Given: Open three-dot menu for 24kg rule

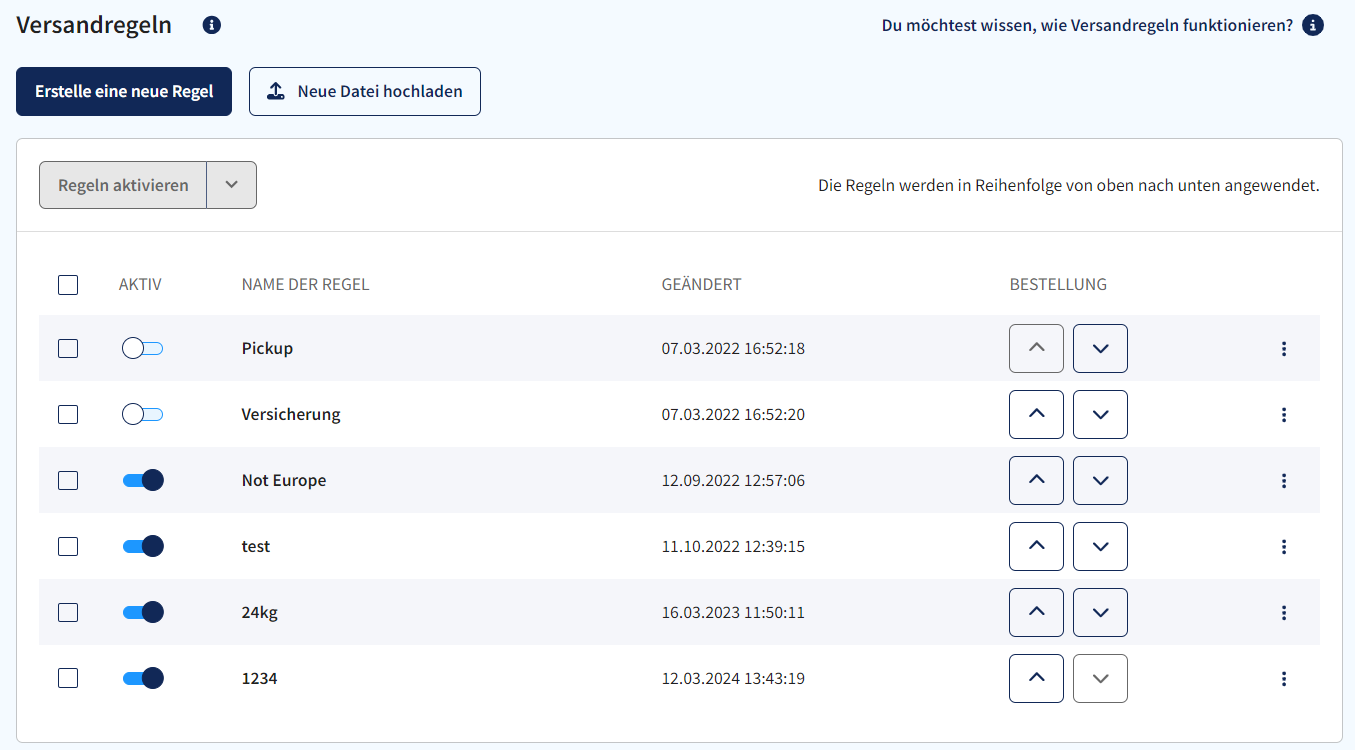Looking at the screenshot, I should point(1284,613).
